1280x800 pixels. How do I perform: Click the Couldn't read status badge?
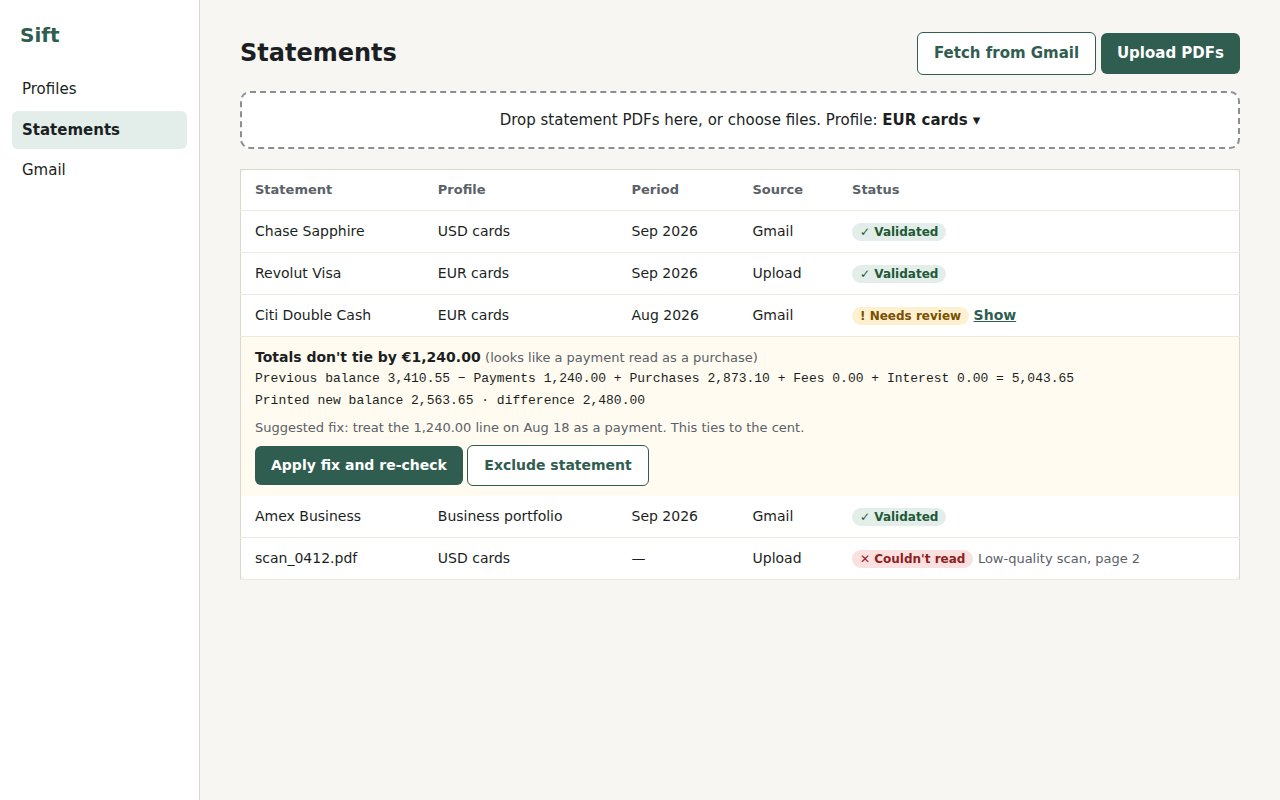[x=912, y=559]
